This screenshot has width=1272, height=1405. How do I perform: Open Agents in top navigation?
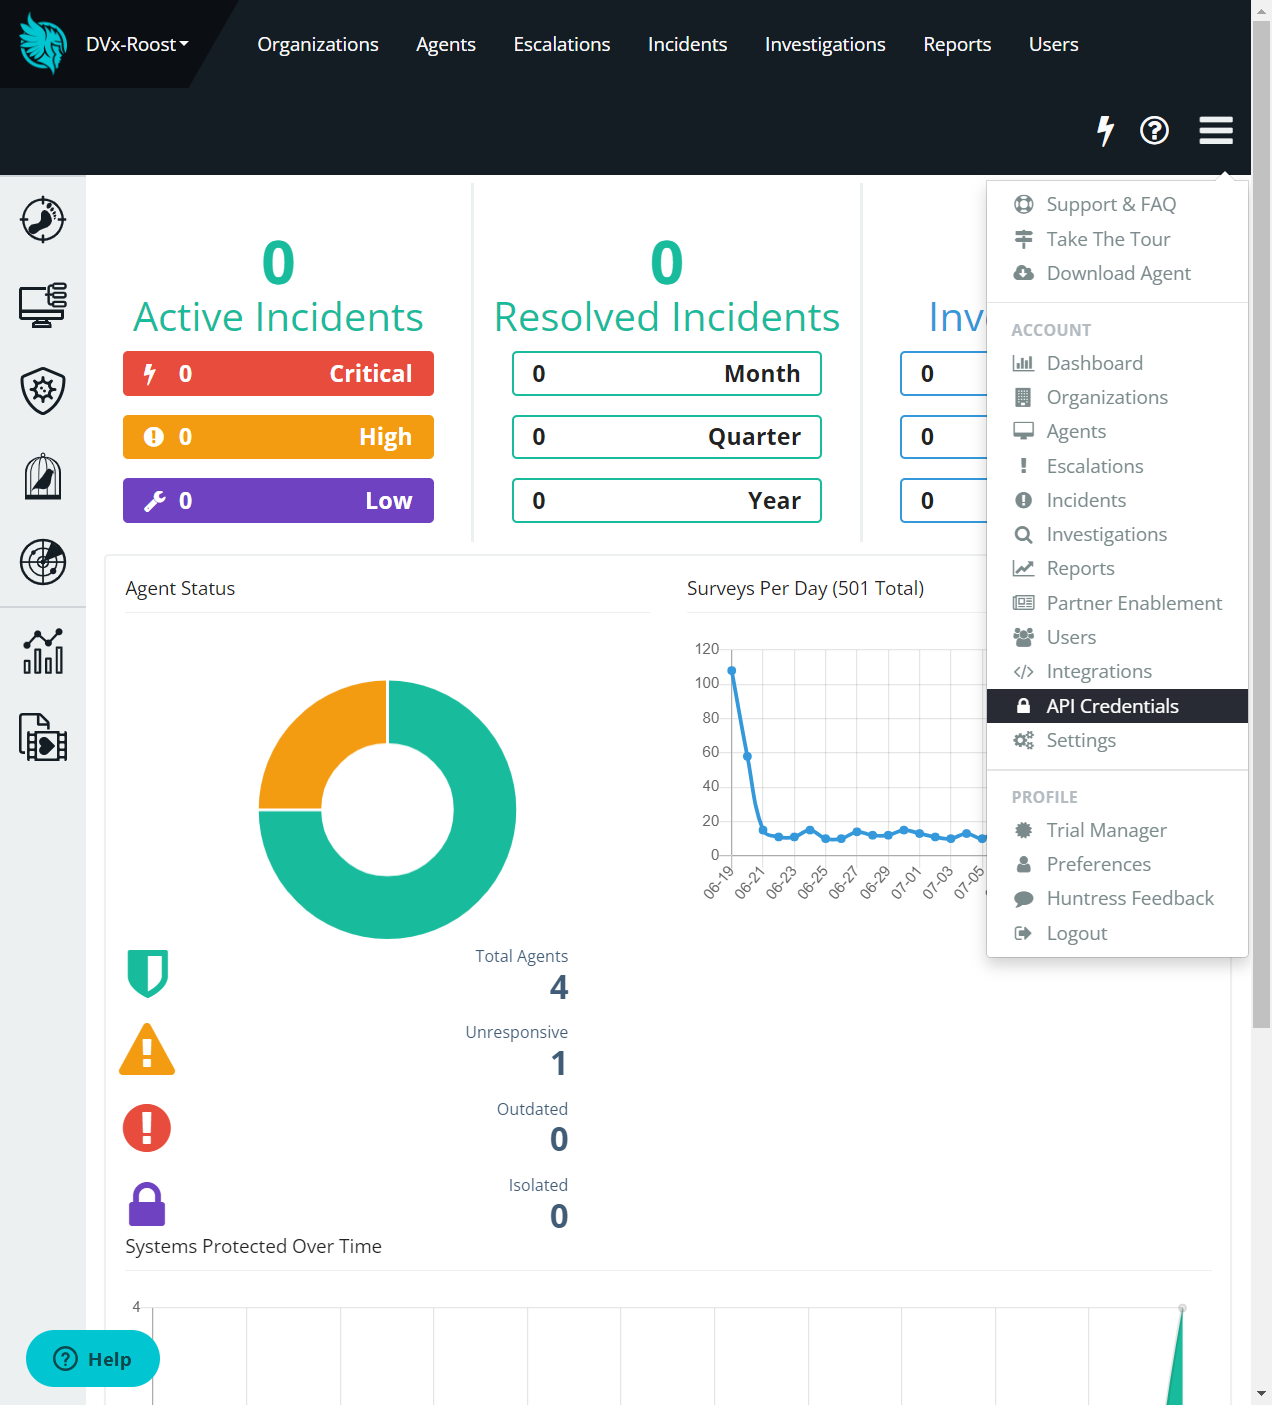click(x=446, y=44)
